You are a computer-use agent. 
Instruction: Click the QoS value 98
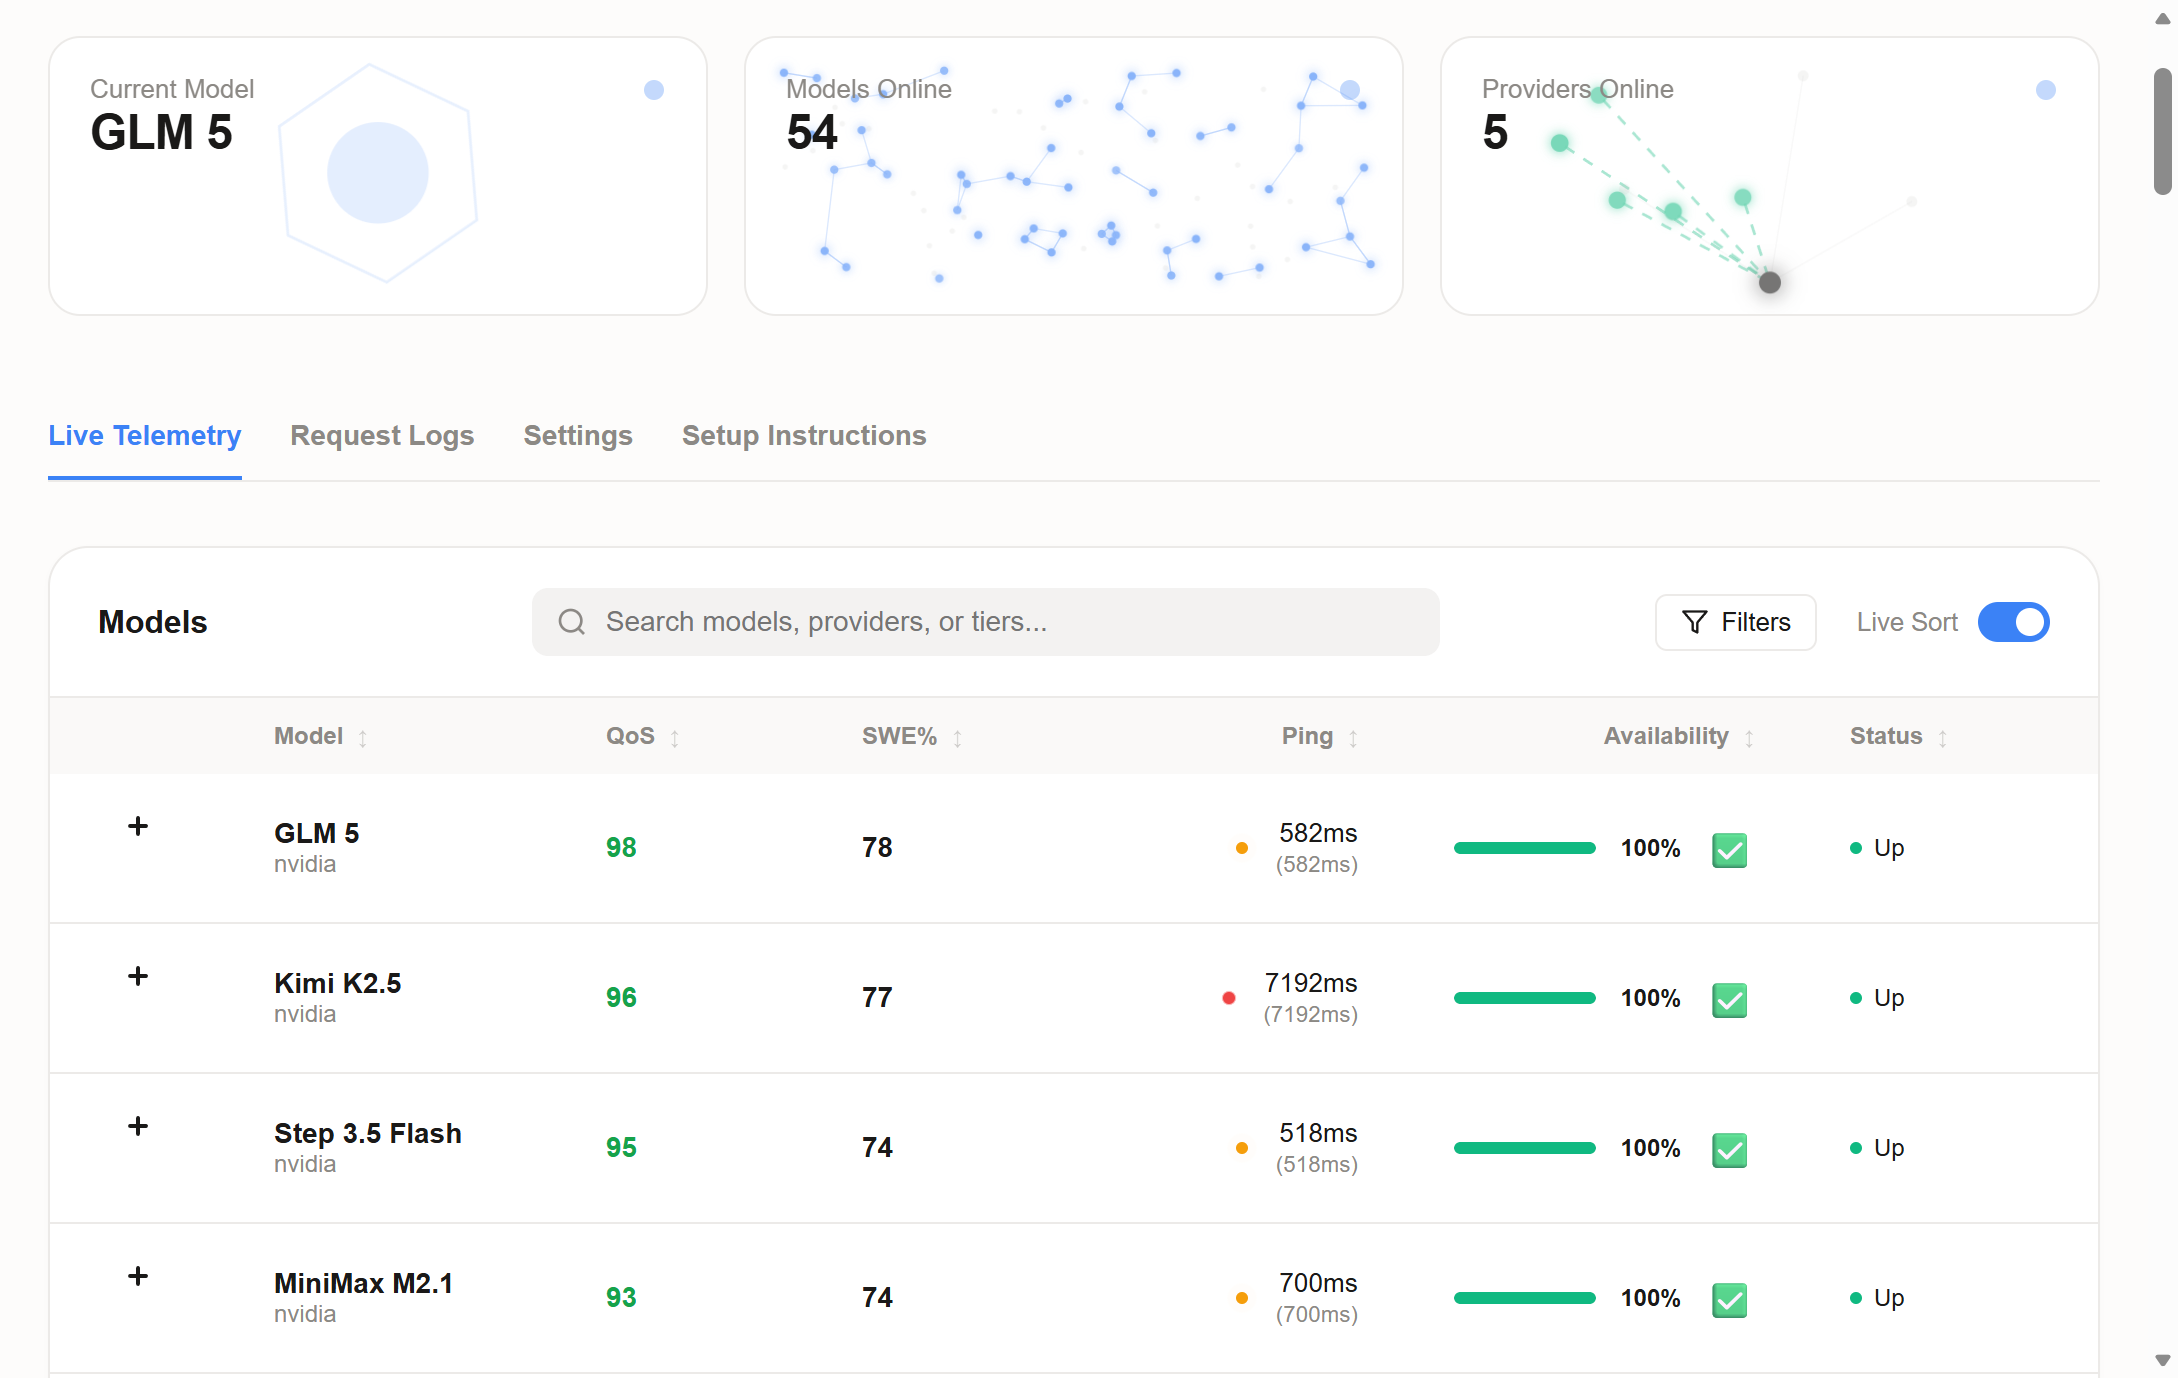pos(621,848)
